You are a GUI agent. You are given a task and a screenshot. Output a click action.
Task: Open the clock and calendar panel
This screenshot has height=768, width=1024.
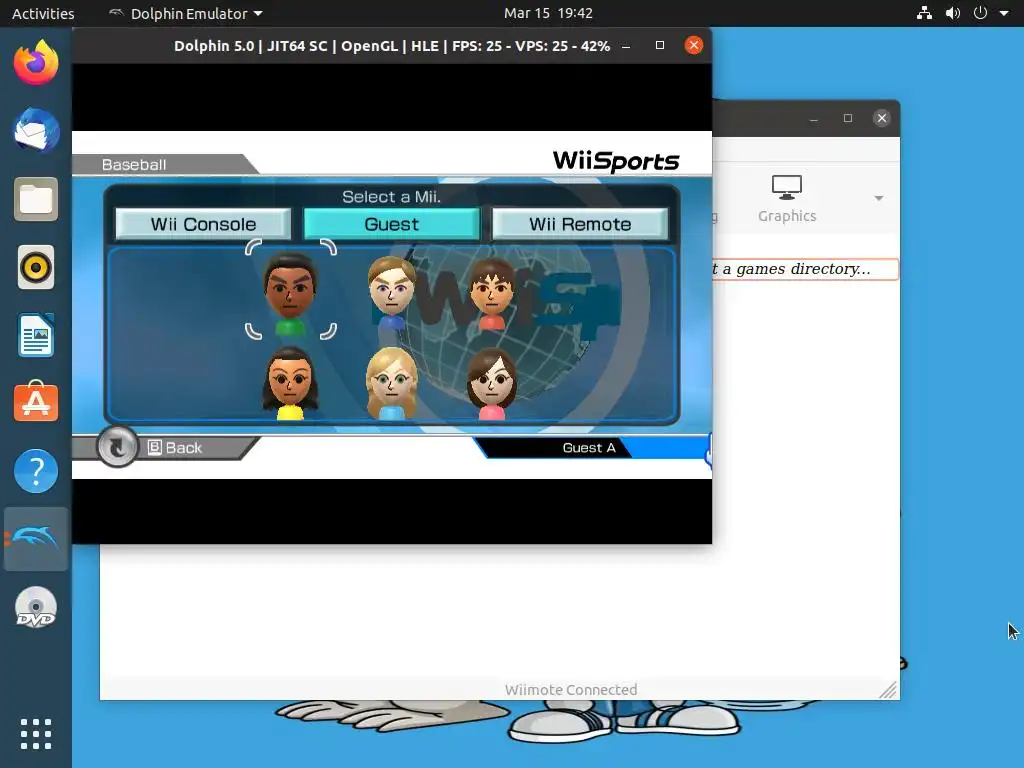[x=548, y=13]
